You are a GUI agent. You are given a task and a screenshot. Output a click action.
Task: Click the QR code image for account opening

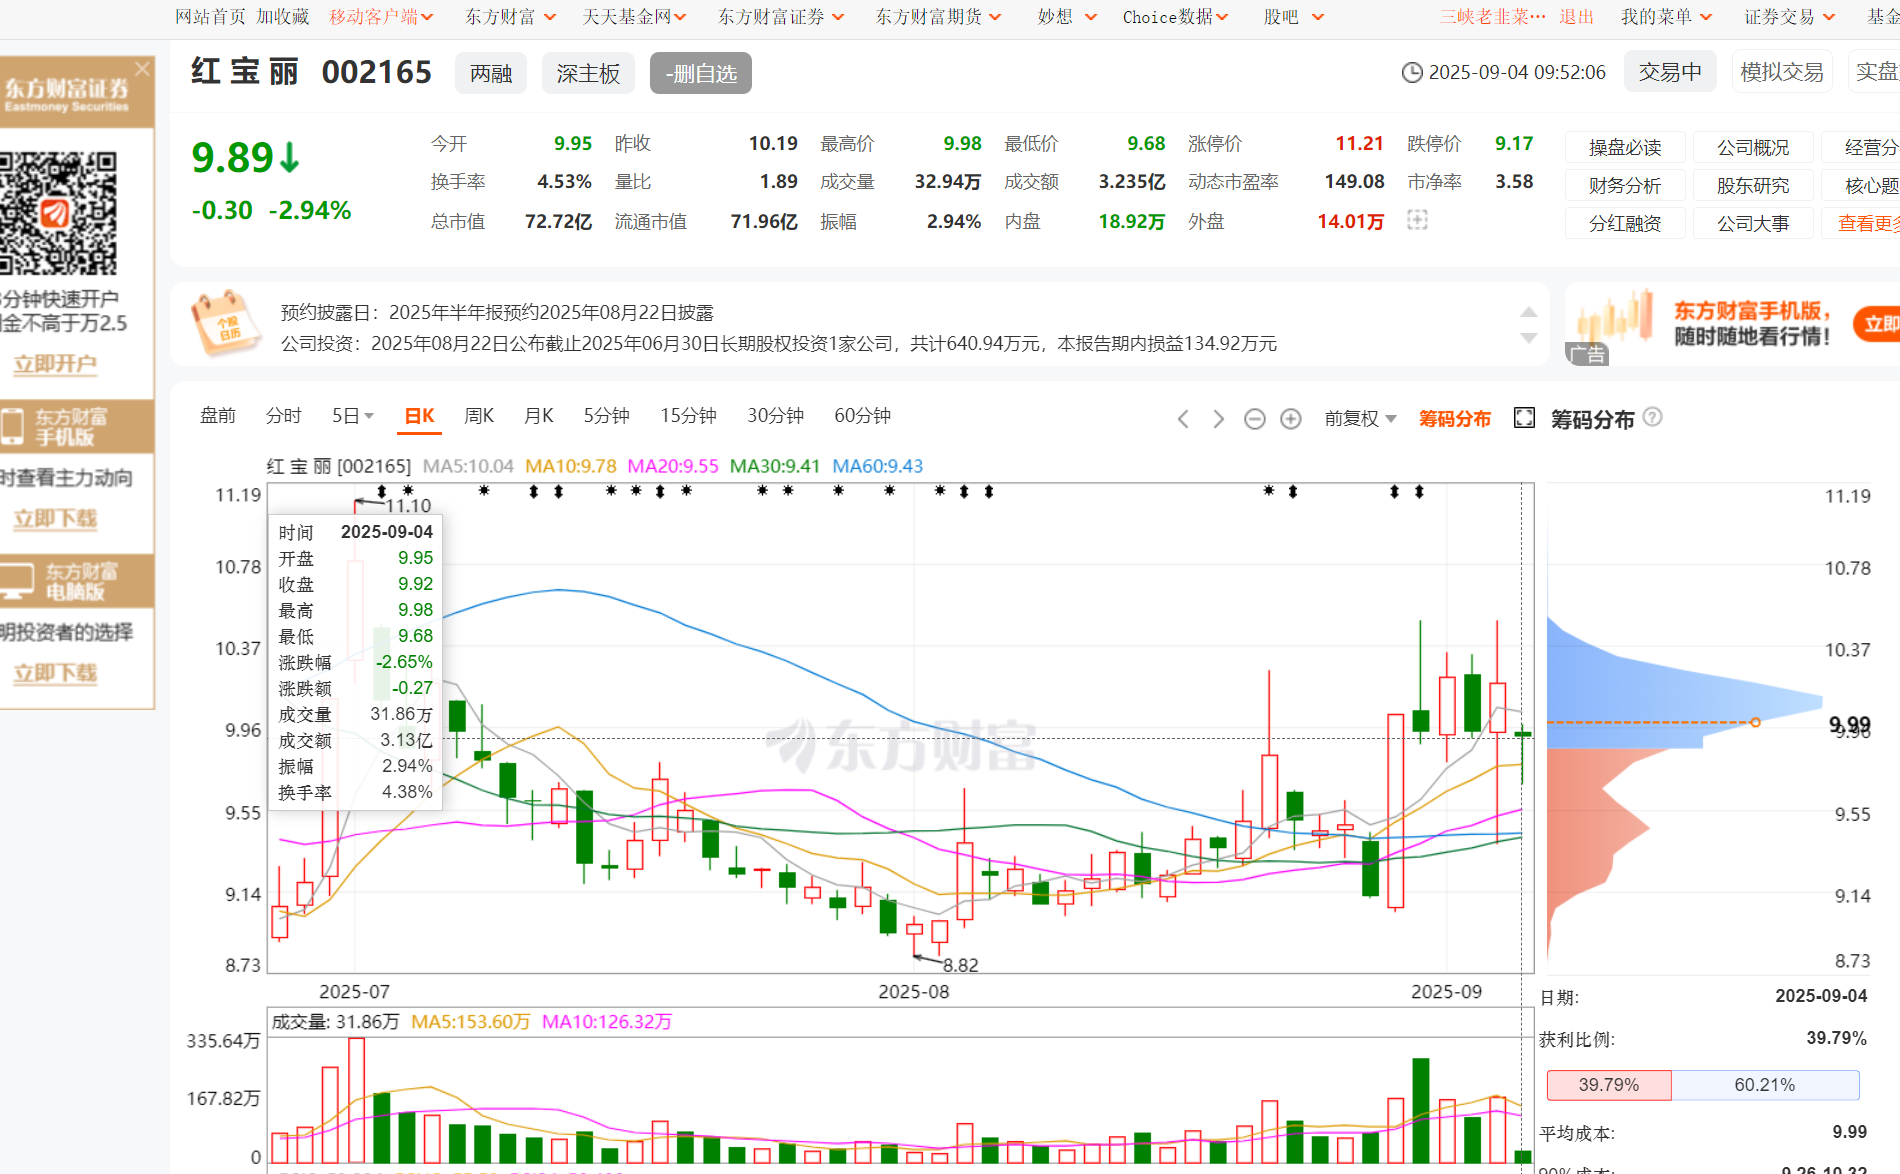point(58,212)
